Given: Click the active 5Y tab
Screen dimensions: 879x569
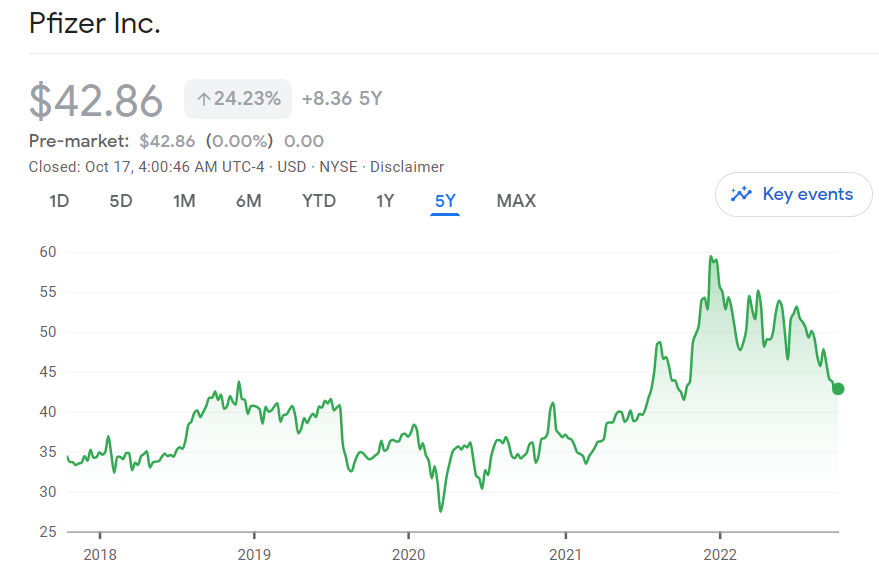Looking at the screenshot, I should (445, 201).
